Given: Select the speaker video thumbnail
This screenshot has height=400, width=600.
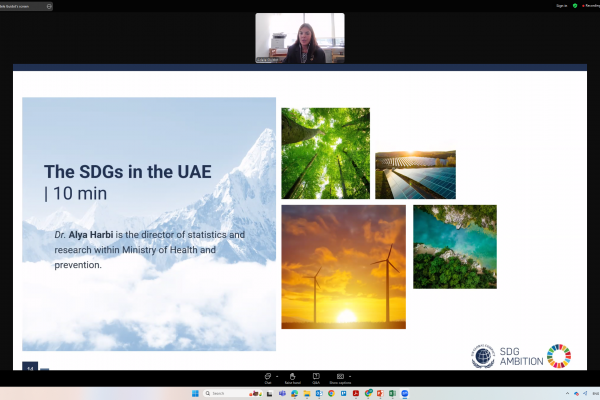Looking at the screenshot, I should coord(300,38).
